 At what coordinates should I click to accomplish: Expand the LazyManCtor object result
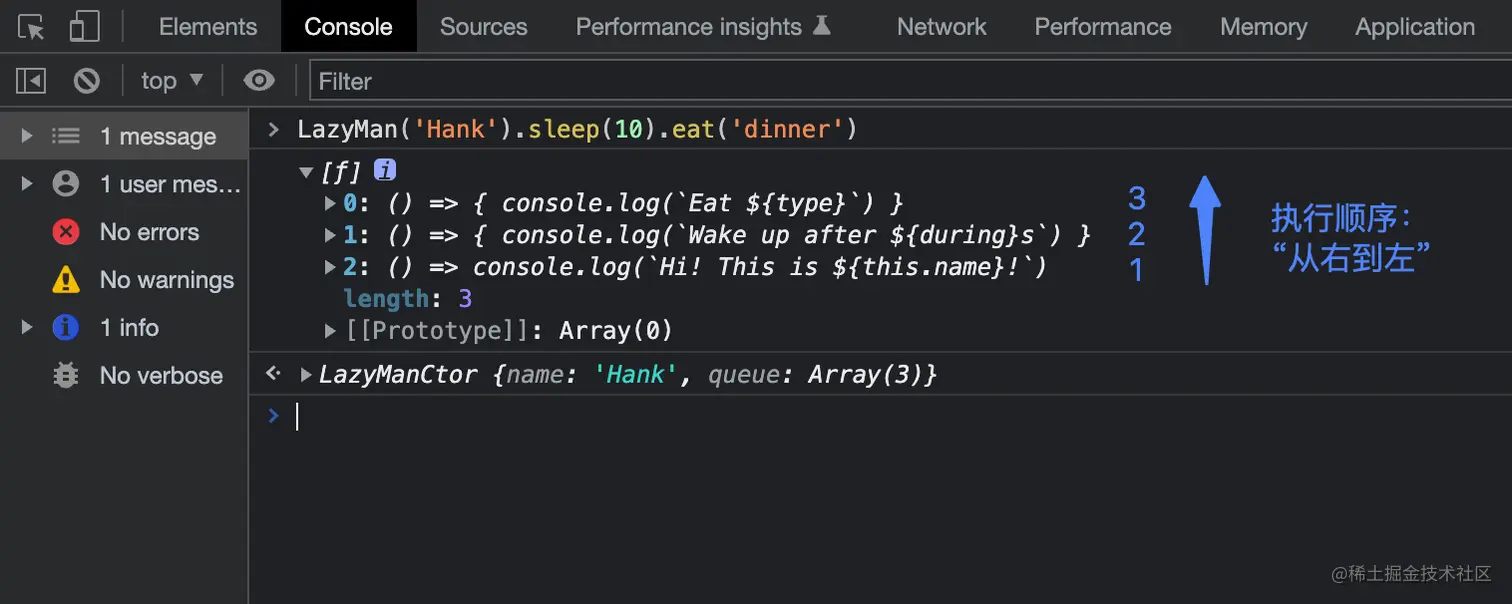[x=306, y=375]
